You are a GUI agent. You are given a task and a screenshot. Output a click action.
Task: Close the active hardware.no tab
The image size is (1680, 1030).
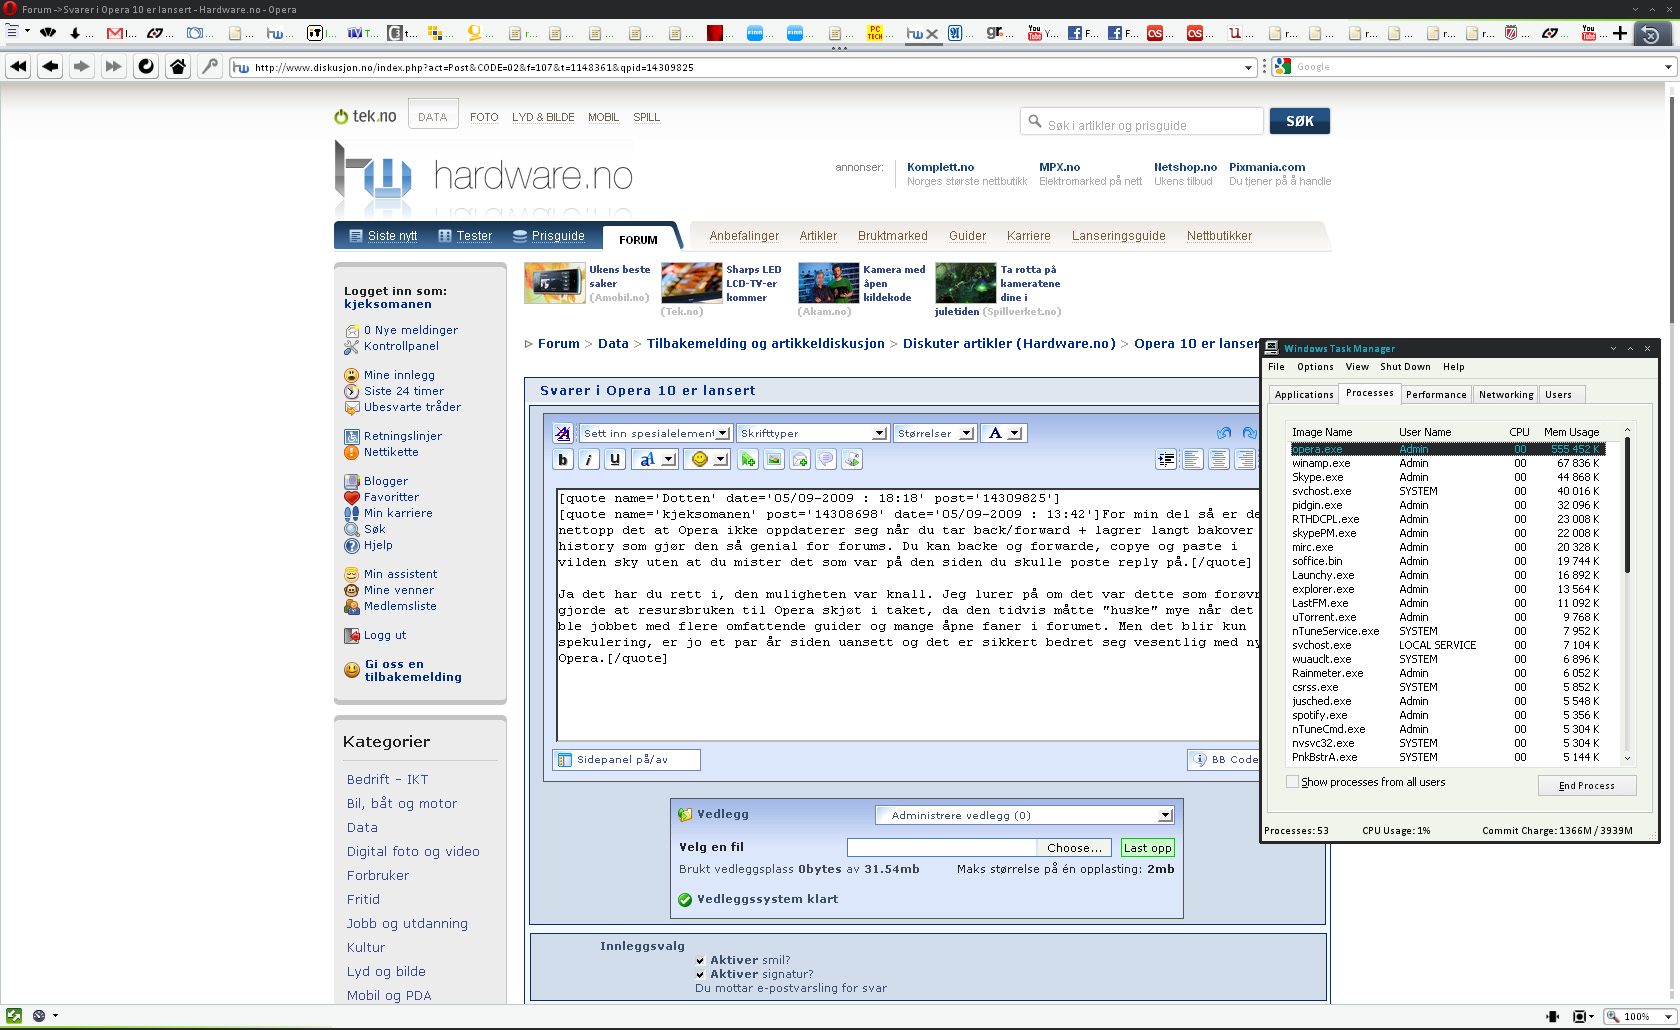click(x=932, y=33)
